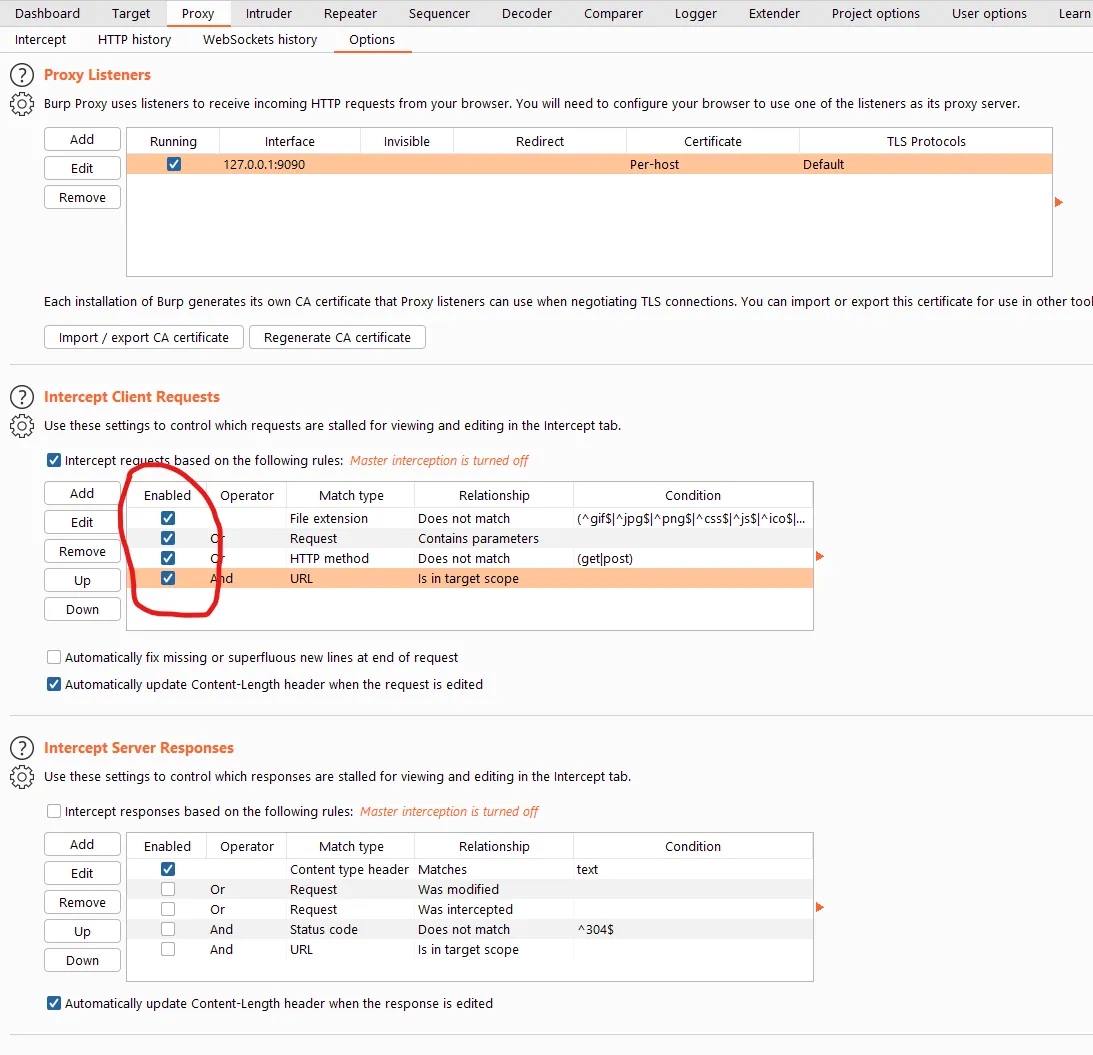This screenshot has height=1055, width=1093.
Task: Expand arrow beside client request rules table
Action: [x=820, y=556]
